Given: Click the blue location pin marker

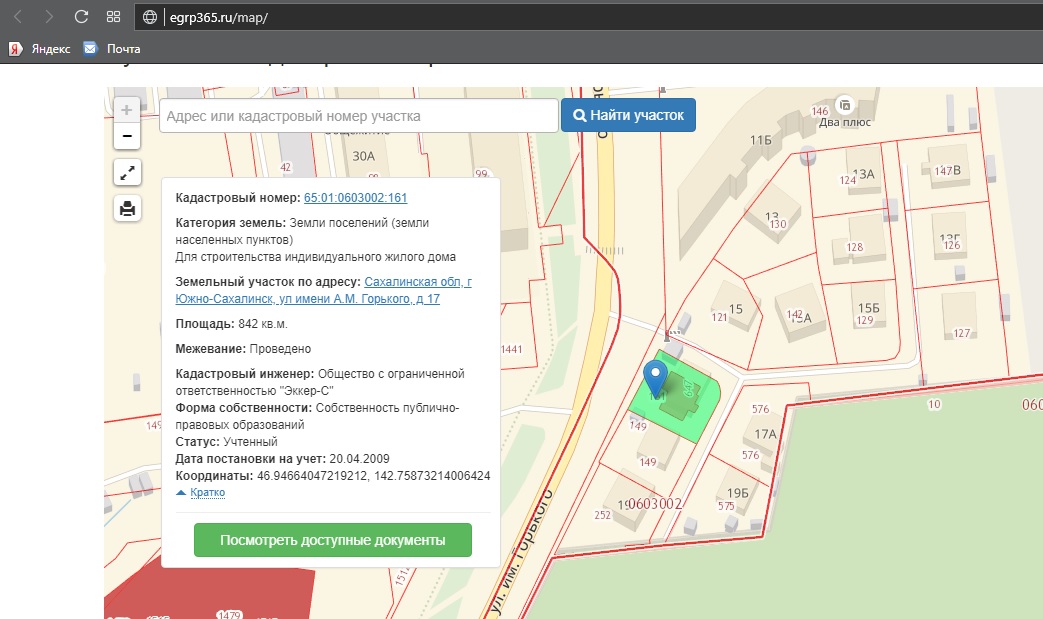Looking at the screenshot, I should pyautogui.click(x=656, y=376).
